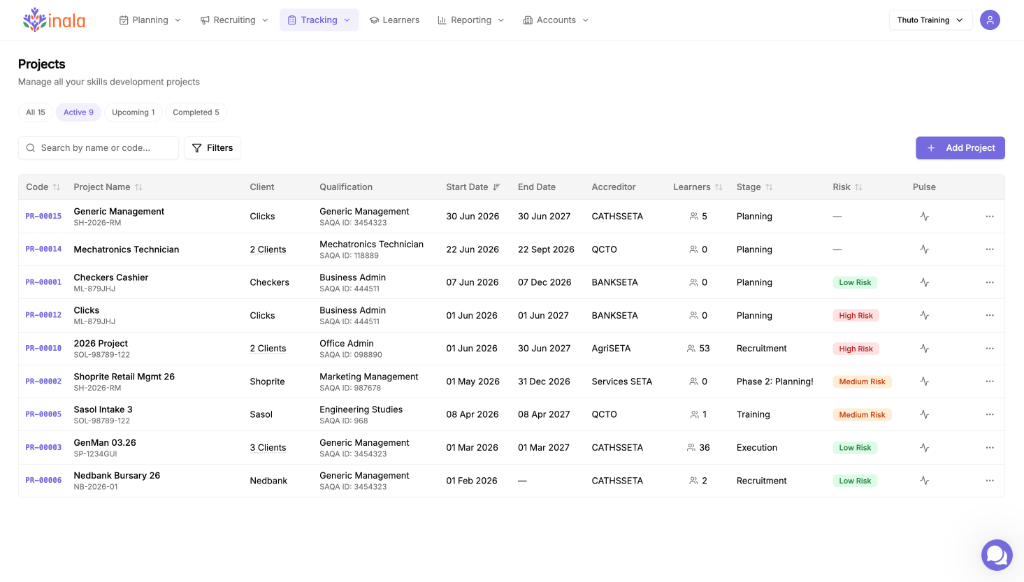The height and width of the screenshot is (582, 1024).
Task: Open project code PR-00010
Action: coord(43,348)
